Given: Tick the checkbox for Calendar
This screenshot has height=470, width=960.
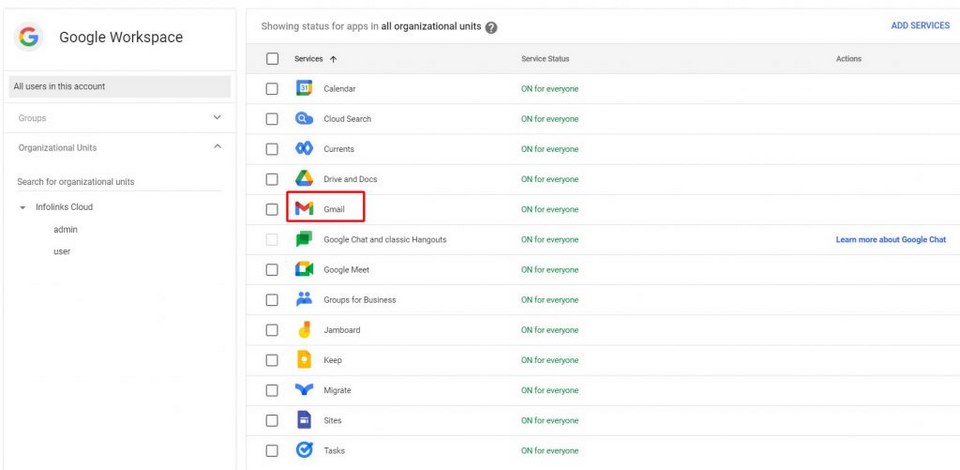Looking at the screenshot, I should coord(272,89).
